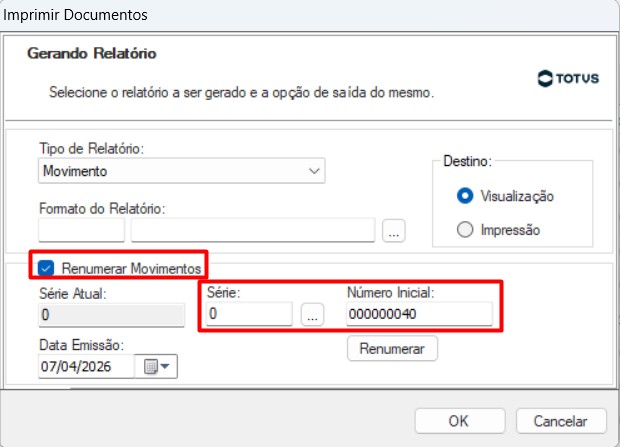This screenshot has width=620, height=447.
Task: Click the long Formato do Relatório description field
Action: pos(253,230)
